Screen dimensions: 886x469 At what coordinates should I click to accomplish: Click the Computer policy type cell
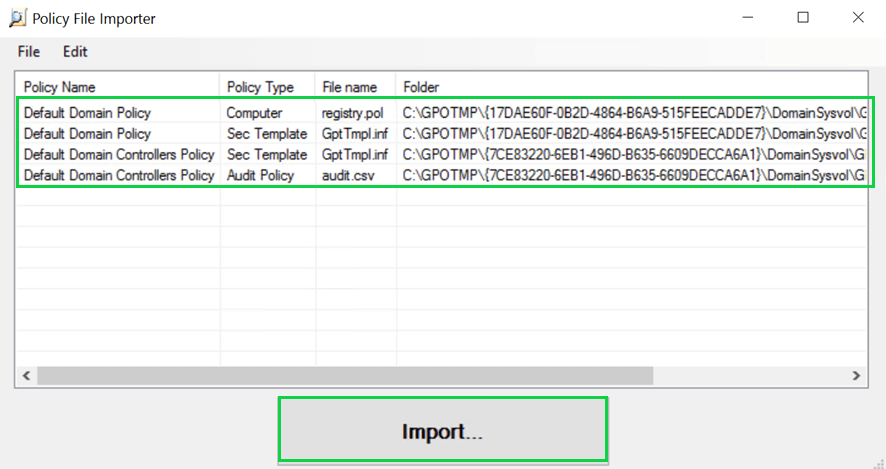click(254, 113)
